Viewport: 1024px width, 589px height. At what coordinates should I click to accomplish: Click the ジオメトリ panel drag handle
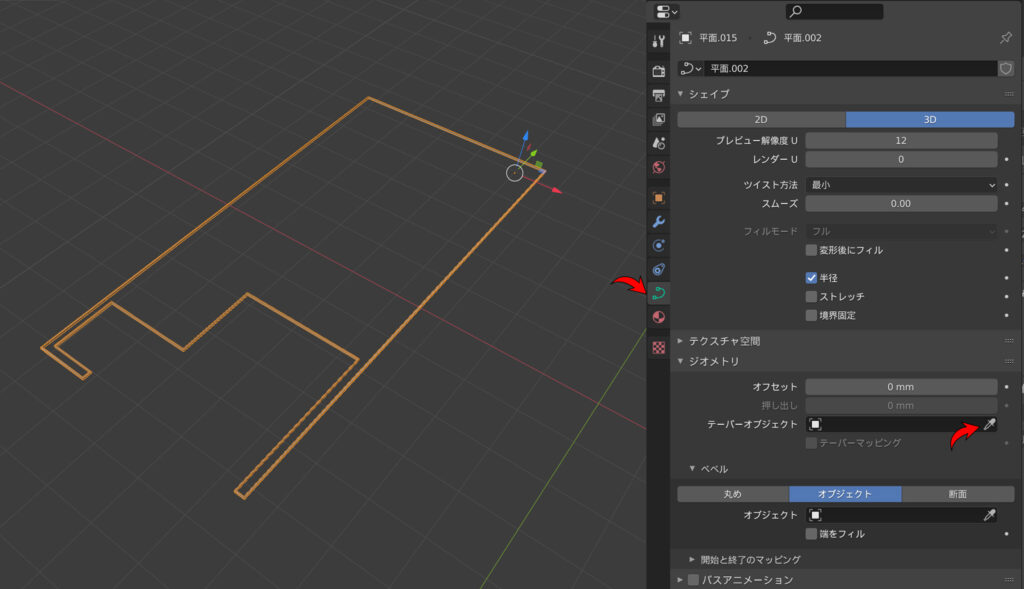point(1009,361)
